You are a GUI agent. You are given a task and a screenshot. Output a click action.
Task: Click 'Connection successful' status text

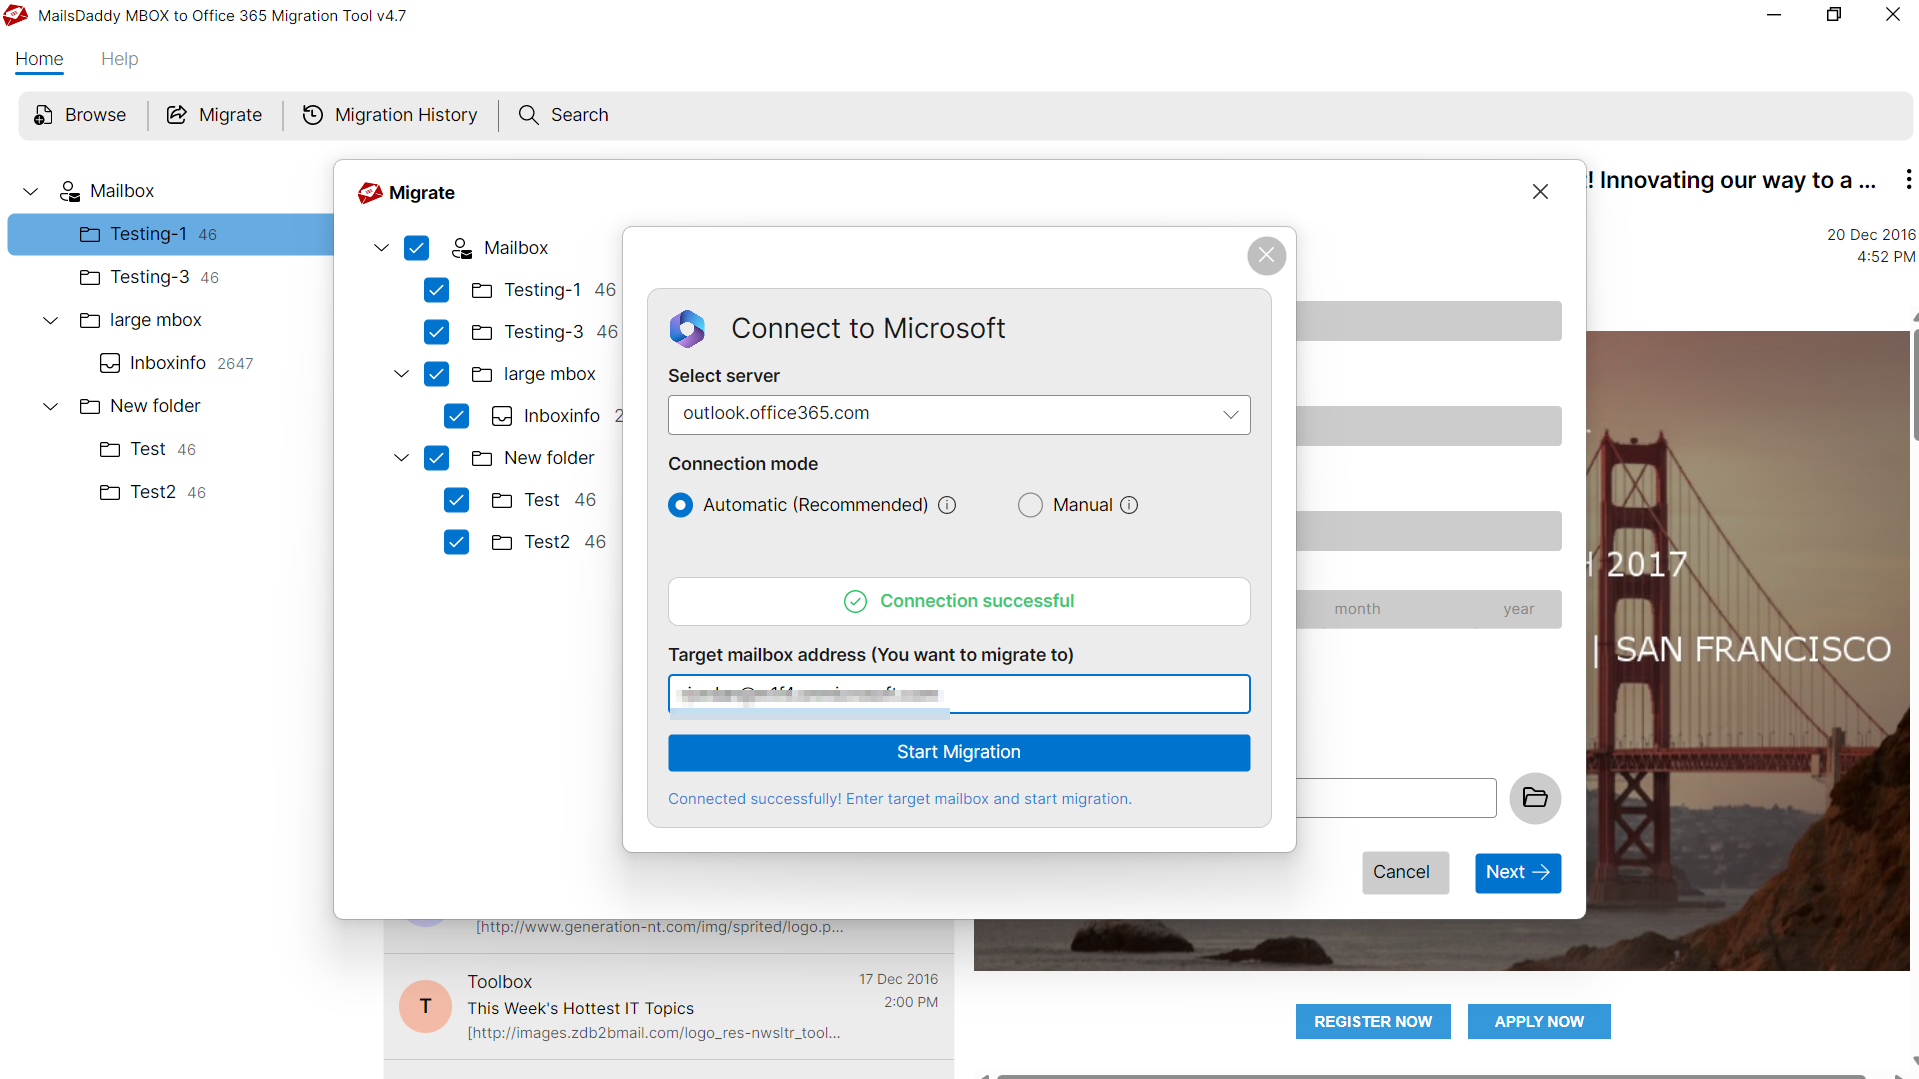click(x=977, y=601)
